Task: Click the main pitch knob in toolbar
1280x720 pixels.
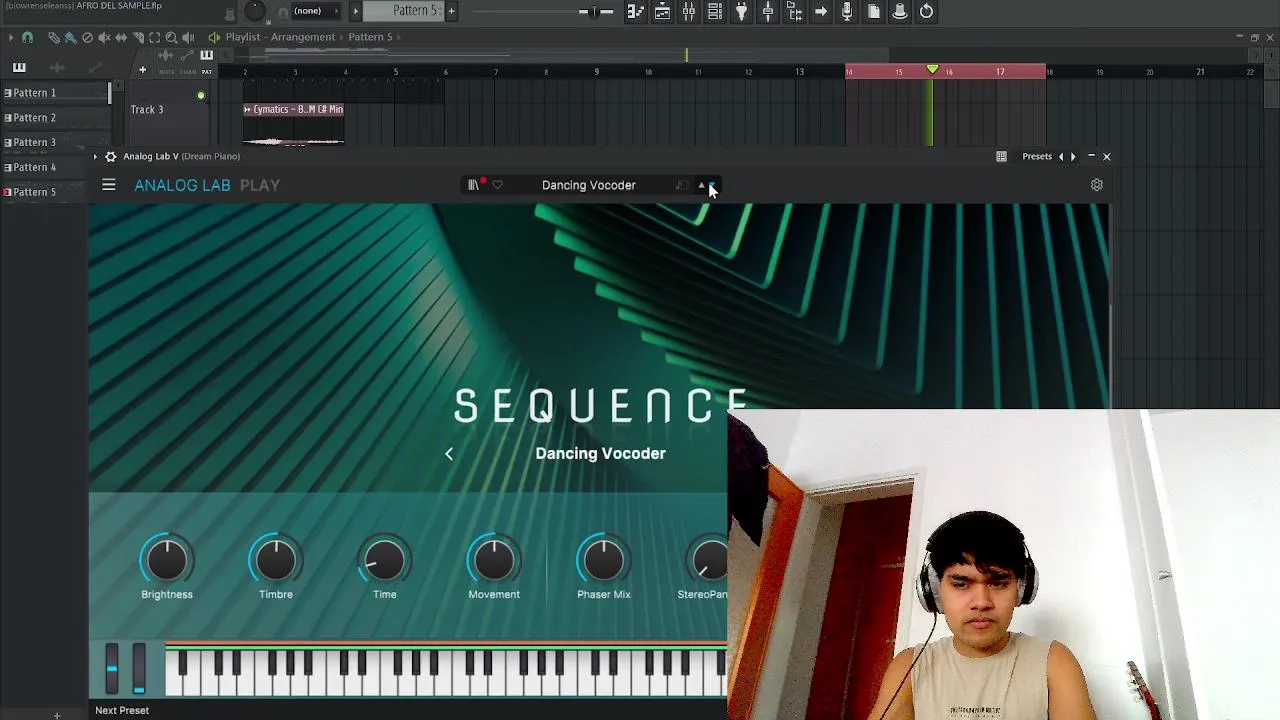Action: point(255,11)
